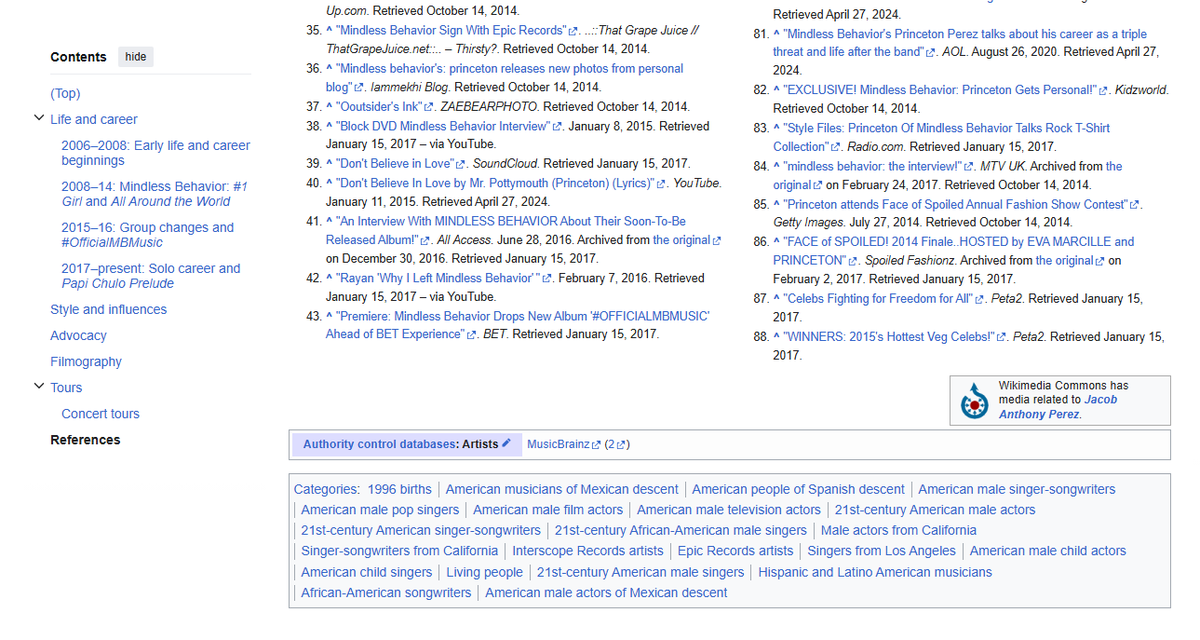Open Authority control databases link
Screen dimensions: 1200x640
[379, 444]
